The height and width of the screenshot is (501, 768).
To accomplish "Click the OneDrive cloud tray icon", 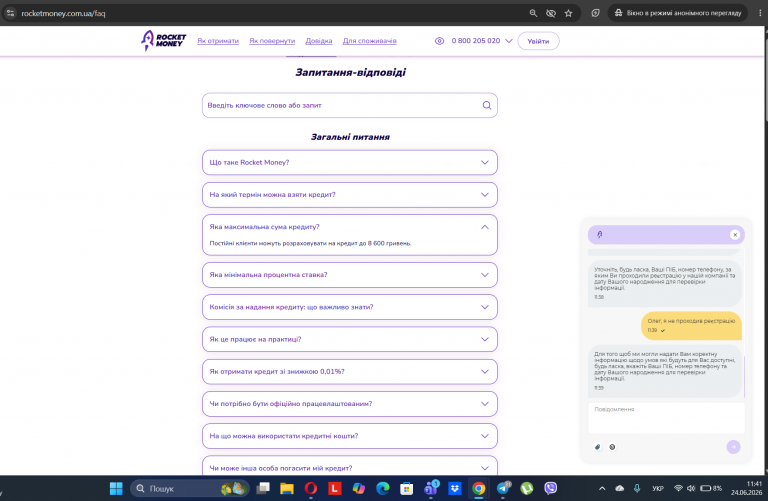I will point(620,488).
